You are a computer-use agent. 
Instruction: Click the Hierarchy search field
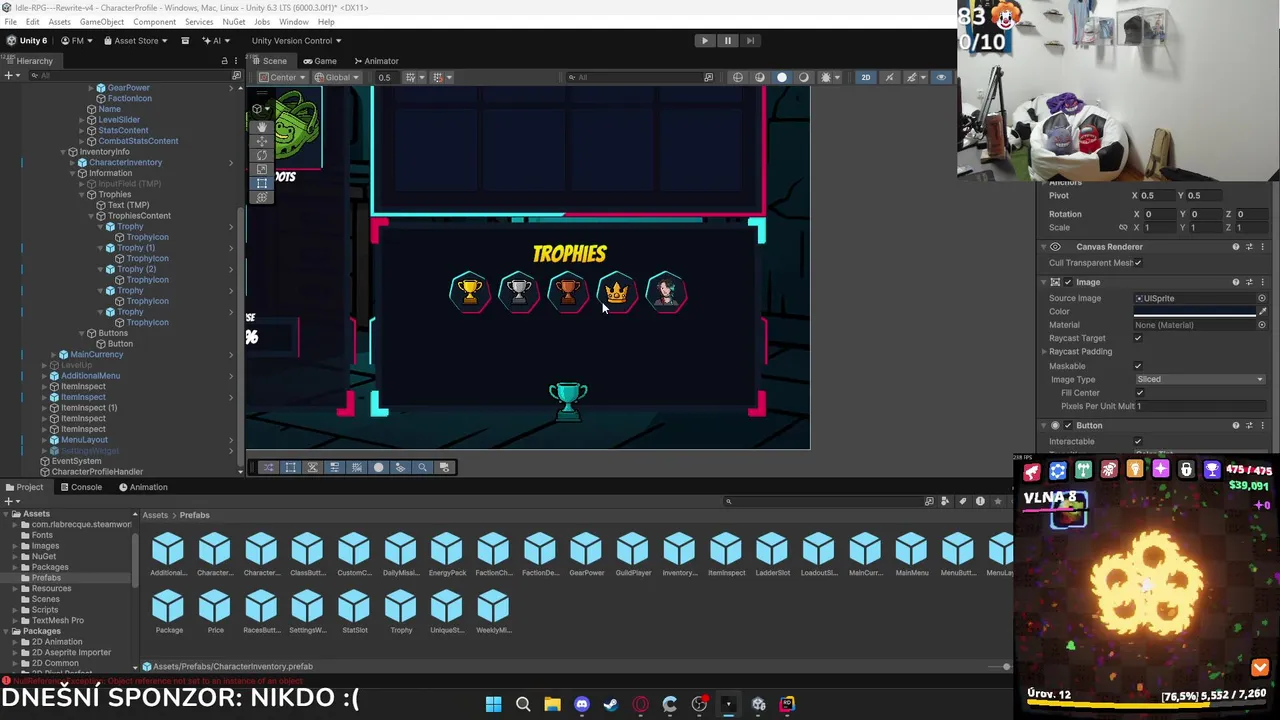[x=130, y=76]
